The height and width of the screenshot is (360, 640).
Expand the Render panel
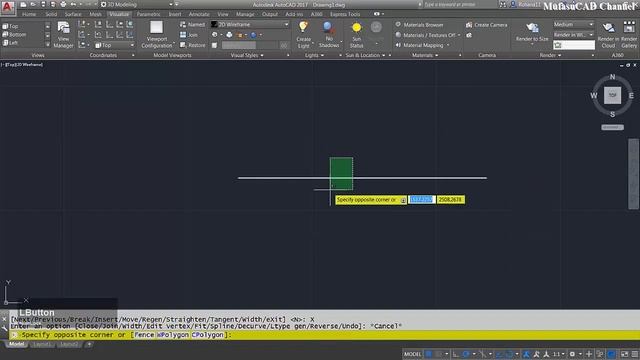point(550,55)
